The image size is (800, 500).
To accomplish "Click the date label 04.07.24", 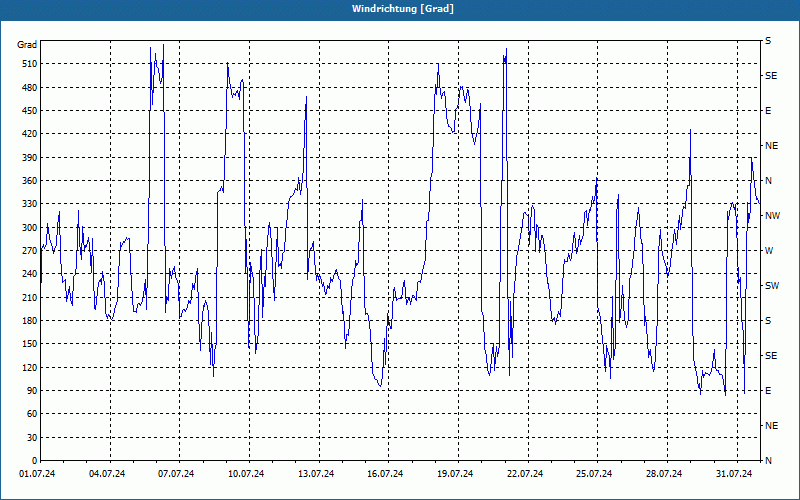I will 107,474.
